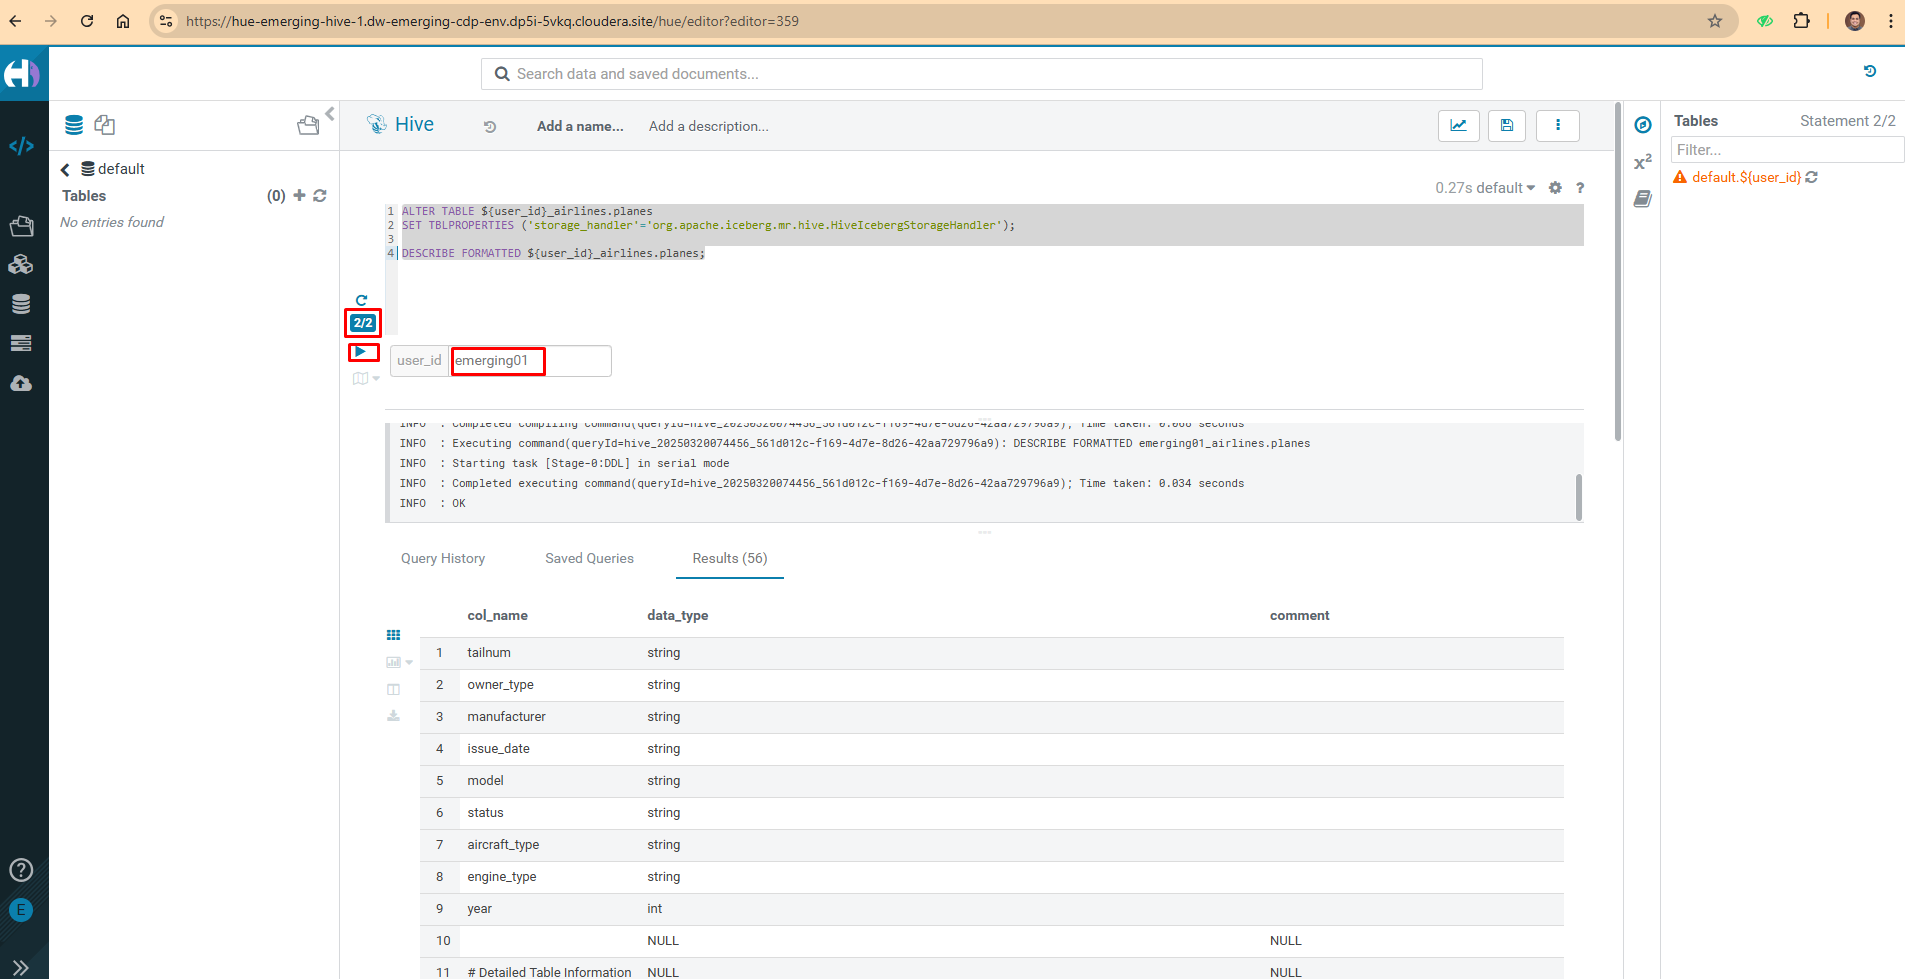1905x979 pixels.
Task: Open the editor more-options menu
Action: pos(1558,125)
